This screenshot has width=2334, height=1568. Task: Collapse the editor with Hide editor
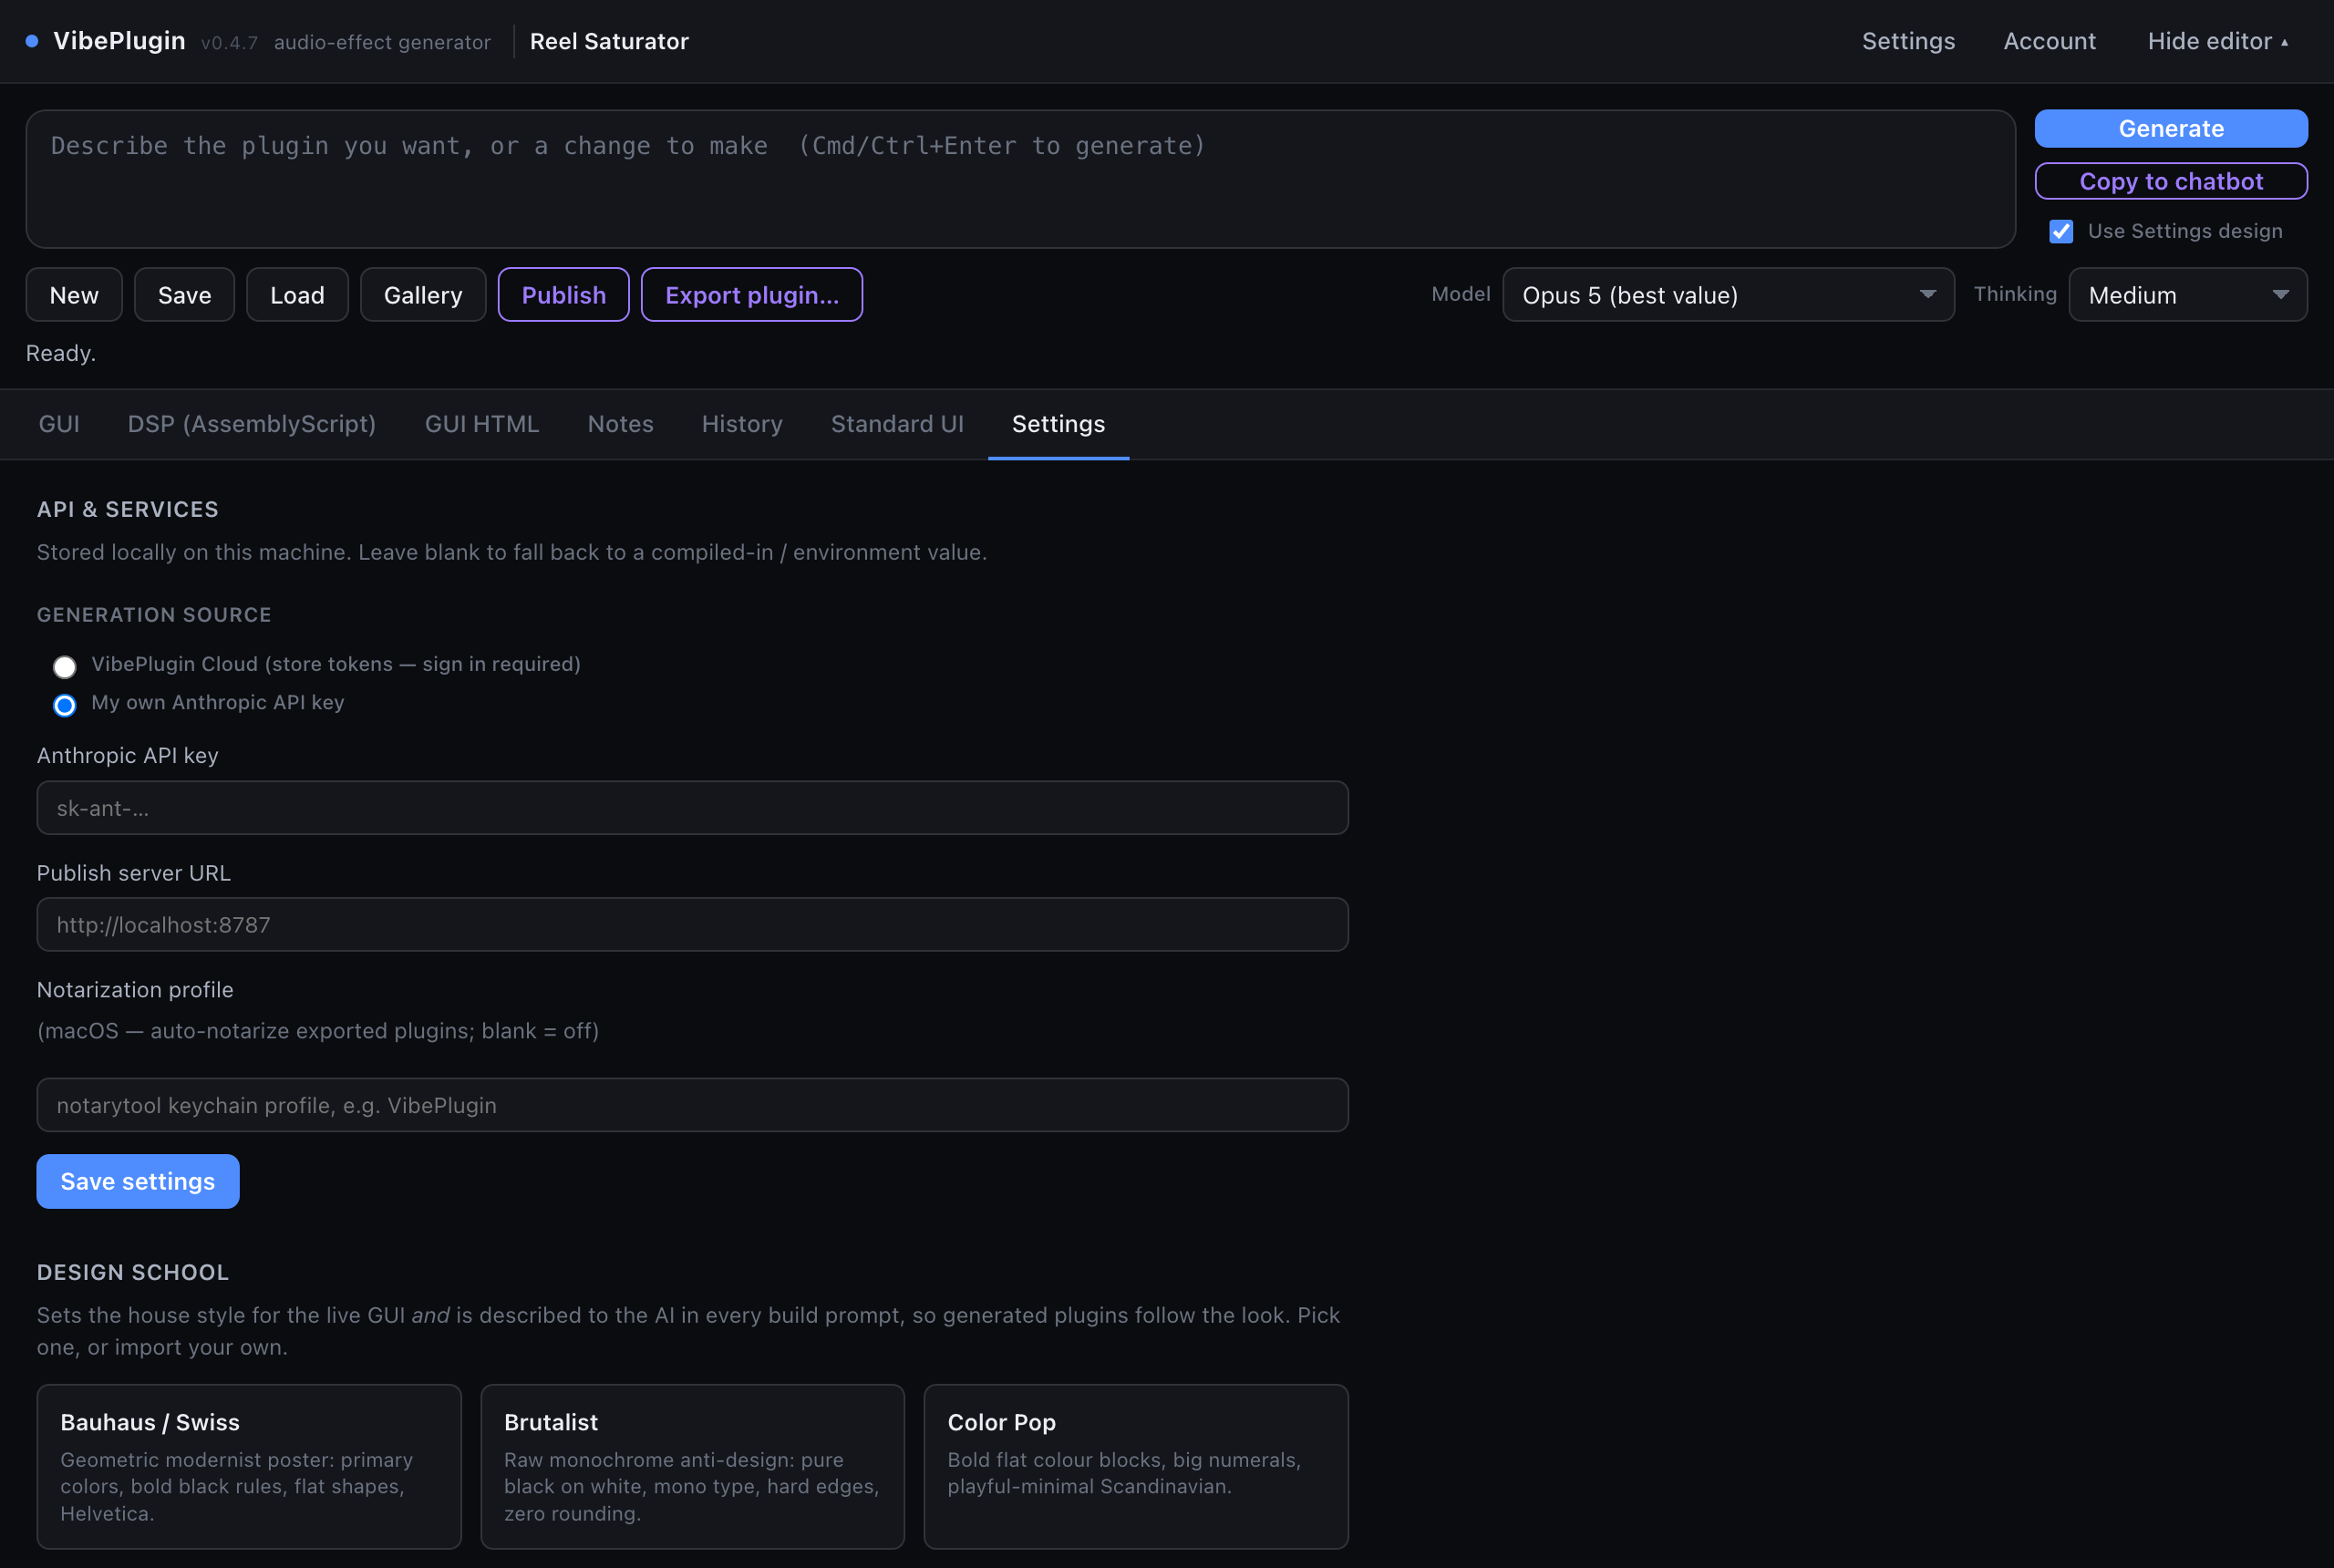click(x=2217, y=41)
